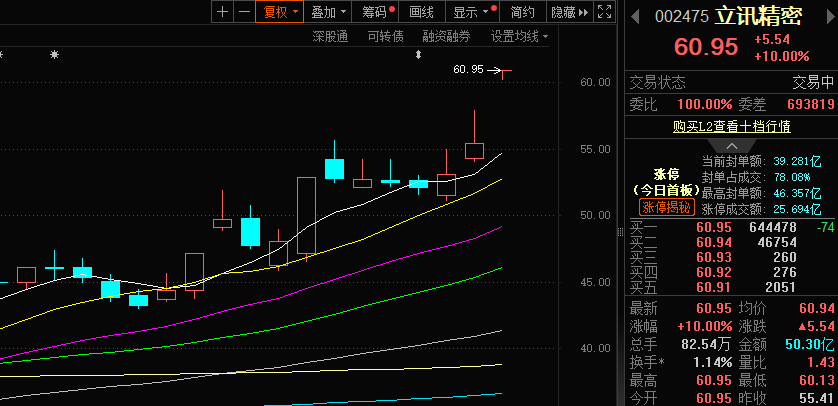
Task: Zoom out chart with minus button
Action: pos(244,12)
